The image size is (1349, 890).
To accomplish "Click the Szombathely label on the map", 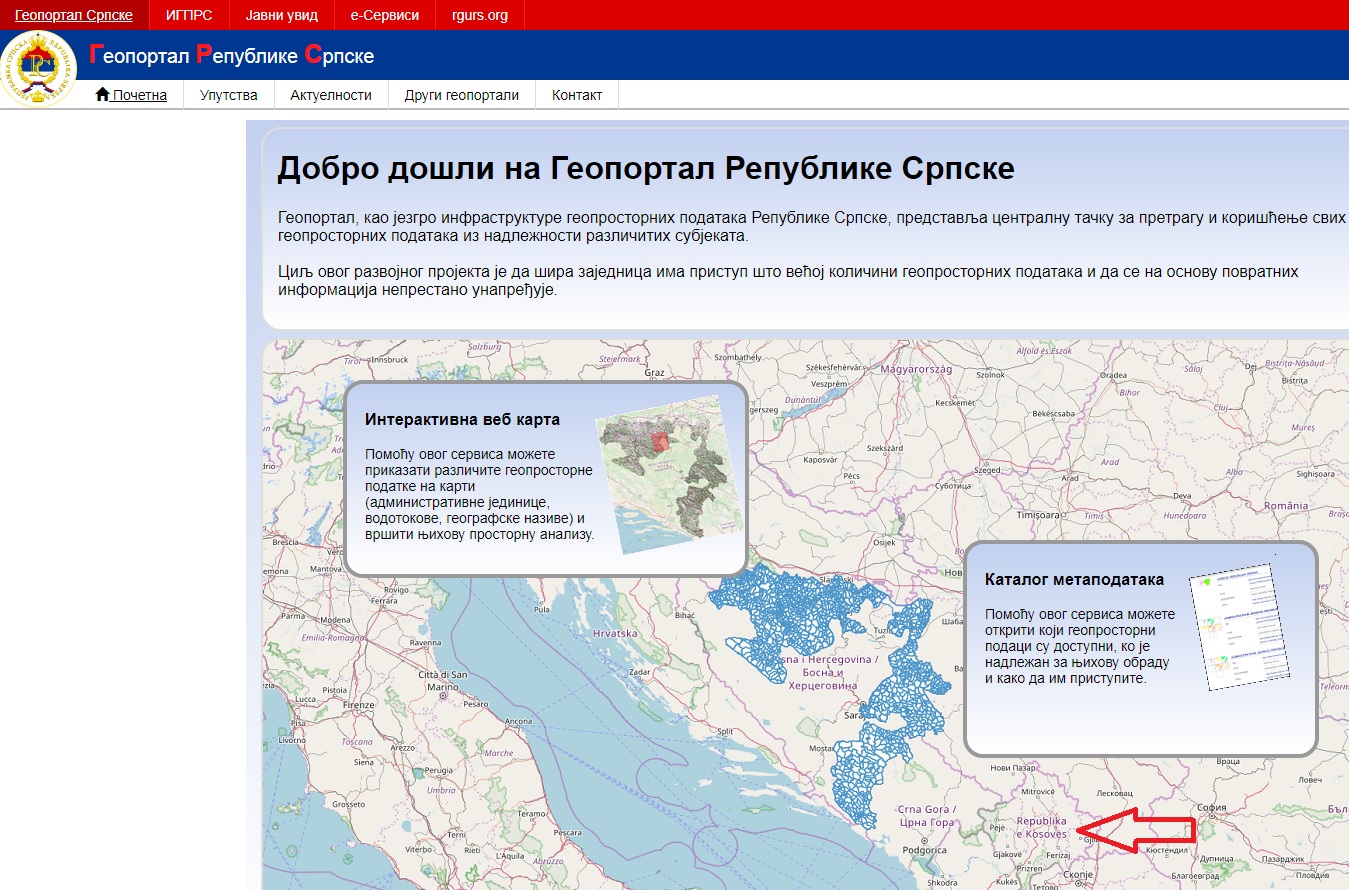I will 738,357.
